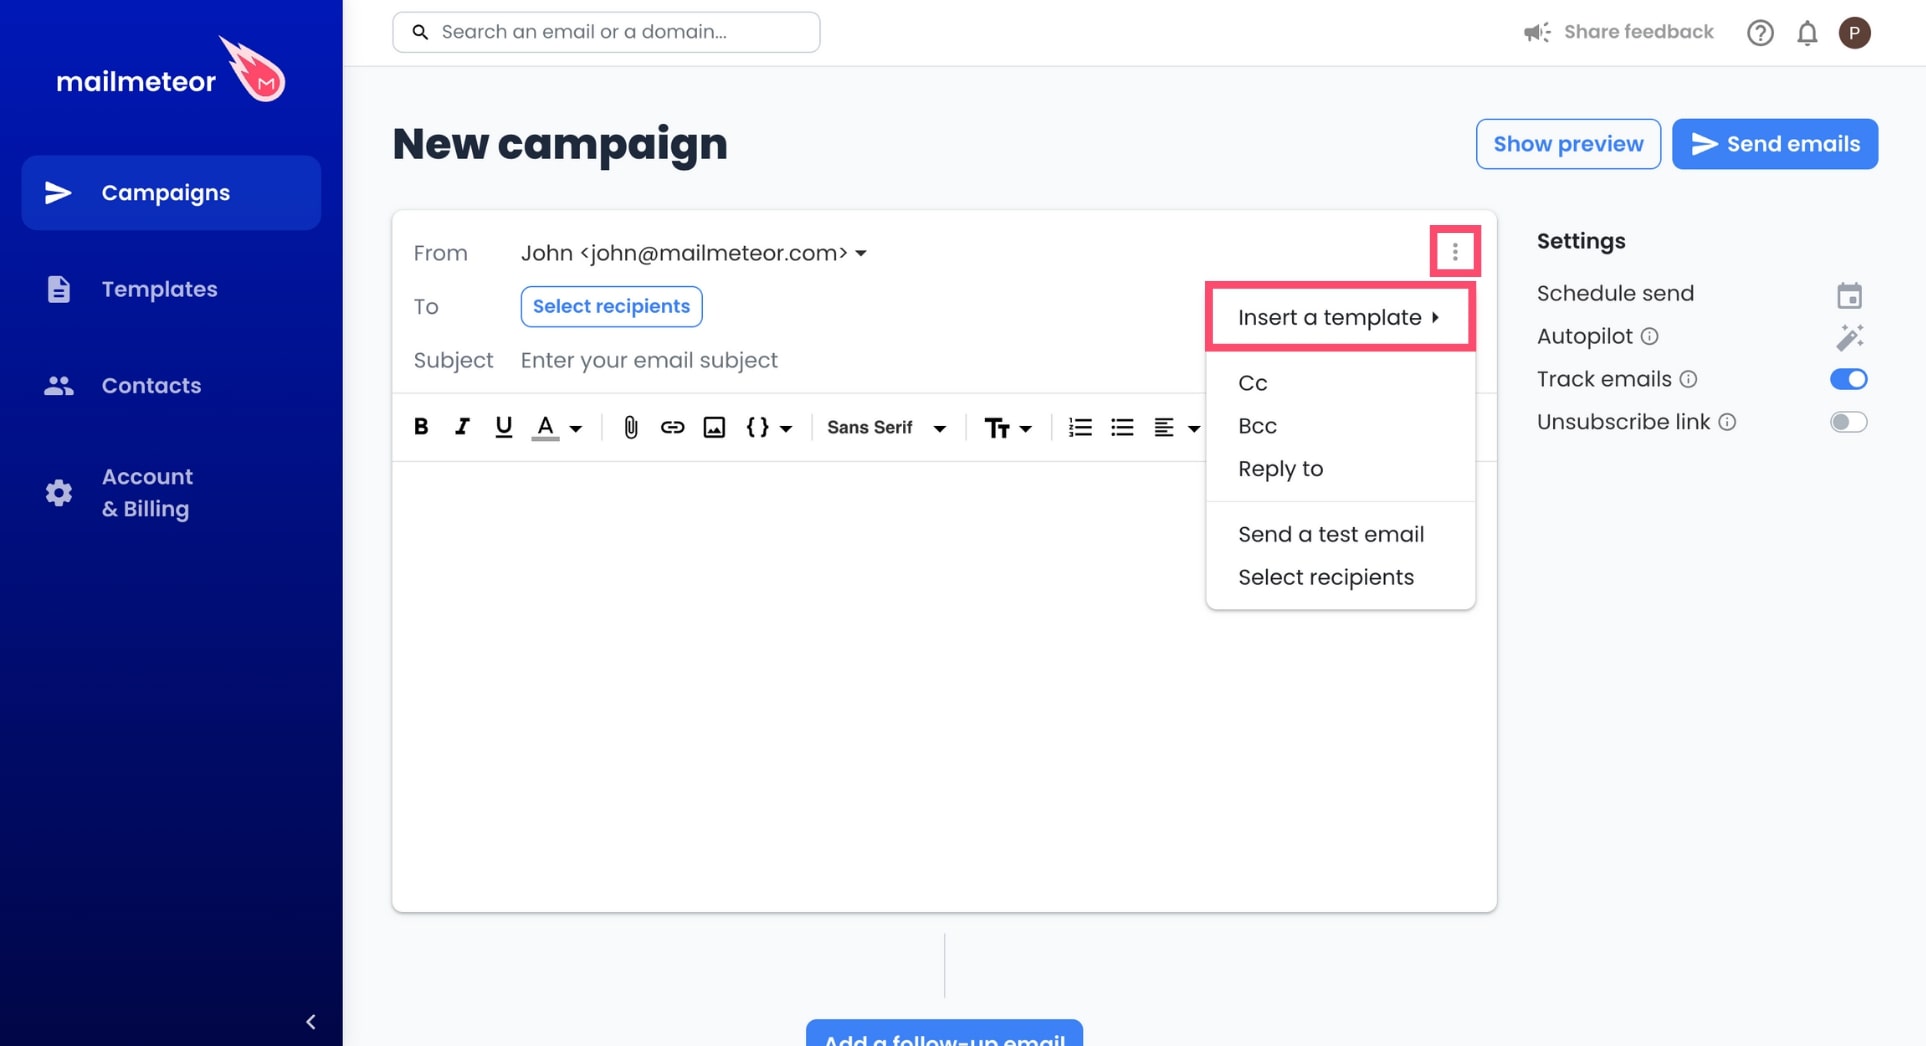The width and height of the screenshot is (1926, 1046).
Task: Open the text size dropdown
Action: [x=1007, y=428]
